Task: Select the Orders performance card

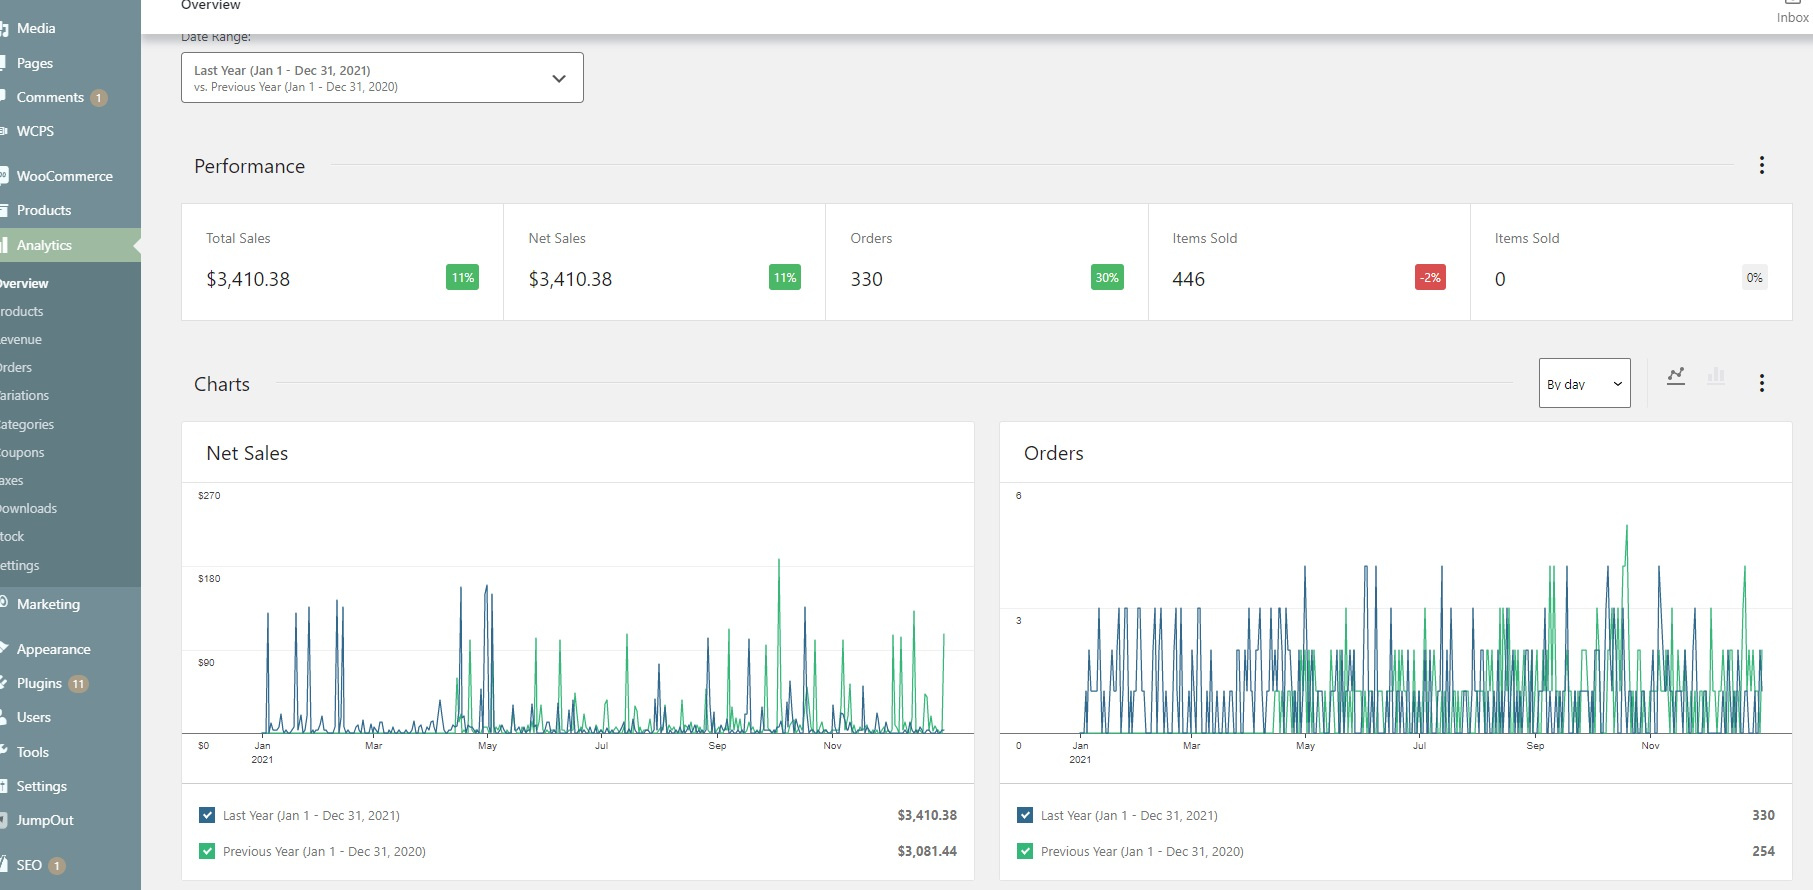Action: 986,262
